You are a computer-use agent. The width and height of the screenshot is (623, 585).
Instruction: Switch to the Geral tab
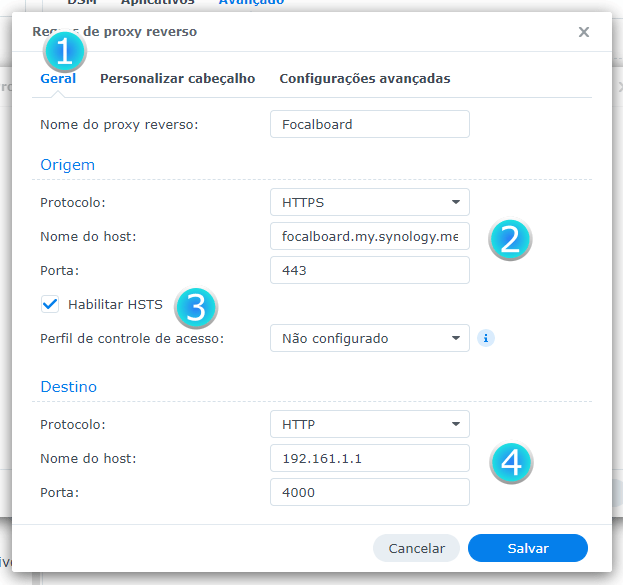(x=58, y=78)
